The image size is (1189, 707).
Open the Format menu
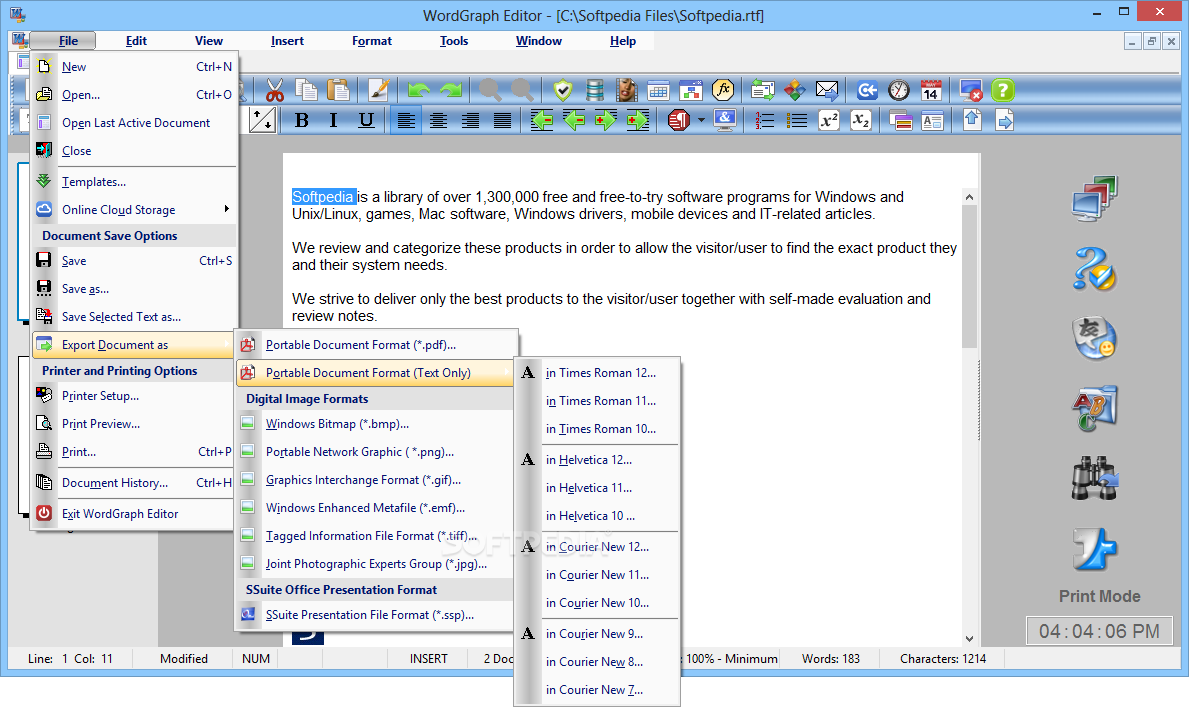tap(372, 41)
